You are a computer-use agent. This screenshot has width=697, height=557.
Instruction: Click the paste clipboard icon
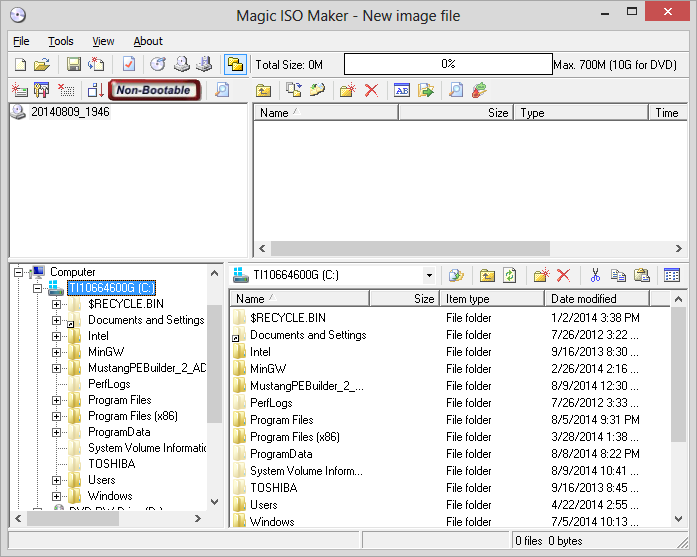641,276
